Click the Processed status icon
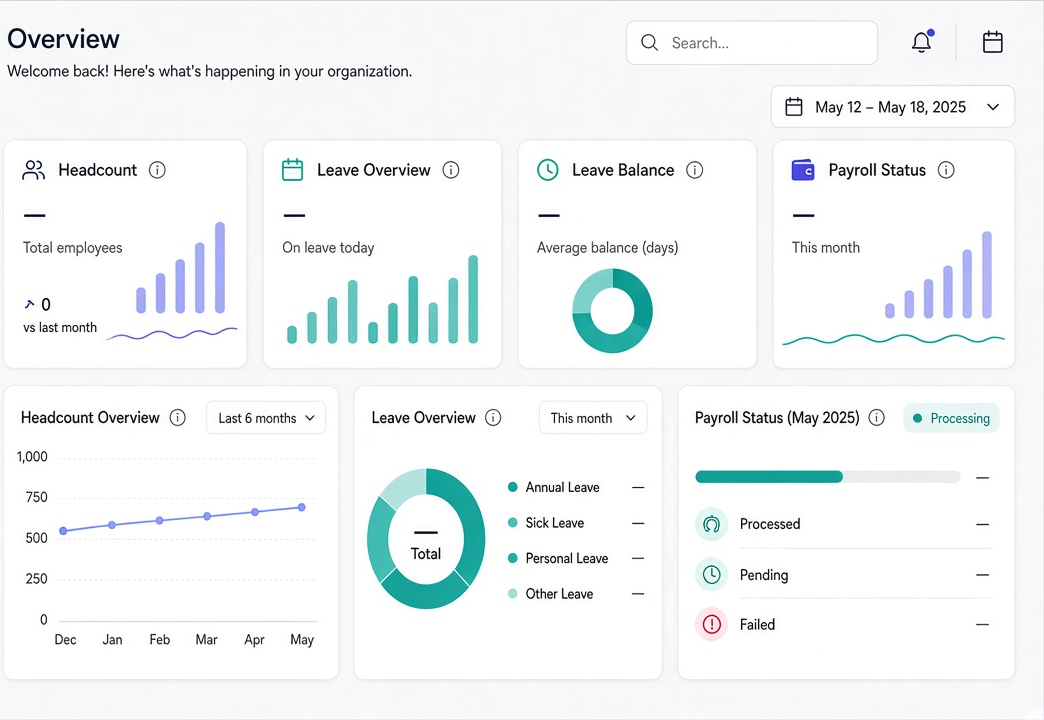Image resolution: width=1044 pixels, height=720 pixels. point(711,524)
